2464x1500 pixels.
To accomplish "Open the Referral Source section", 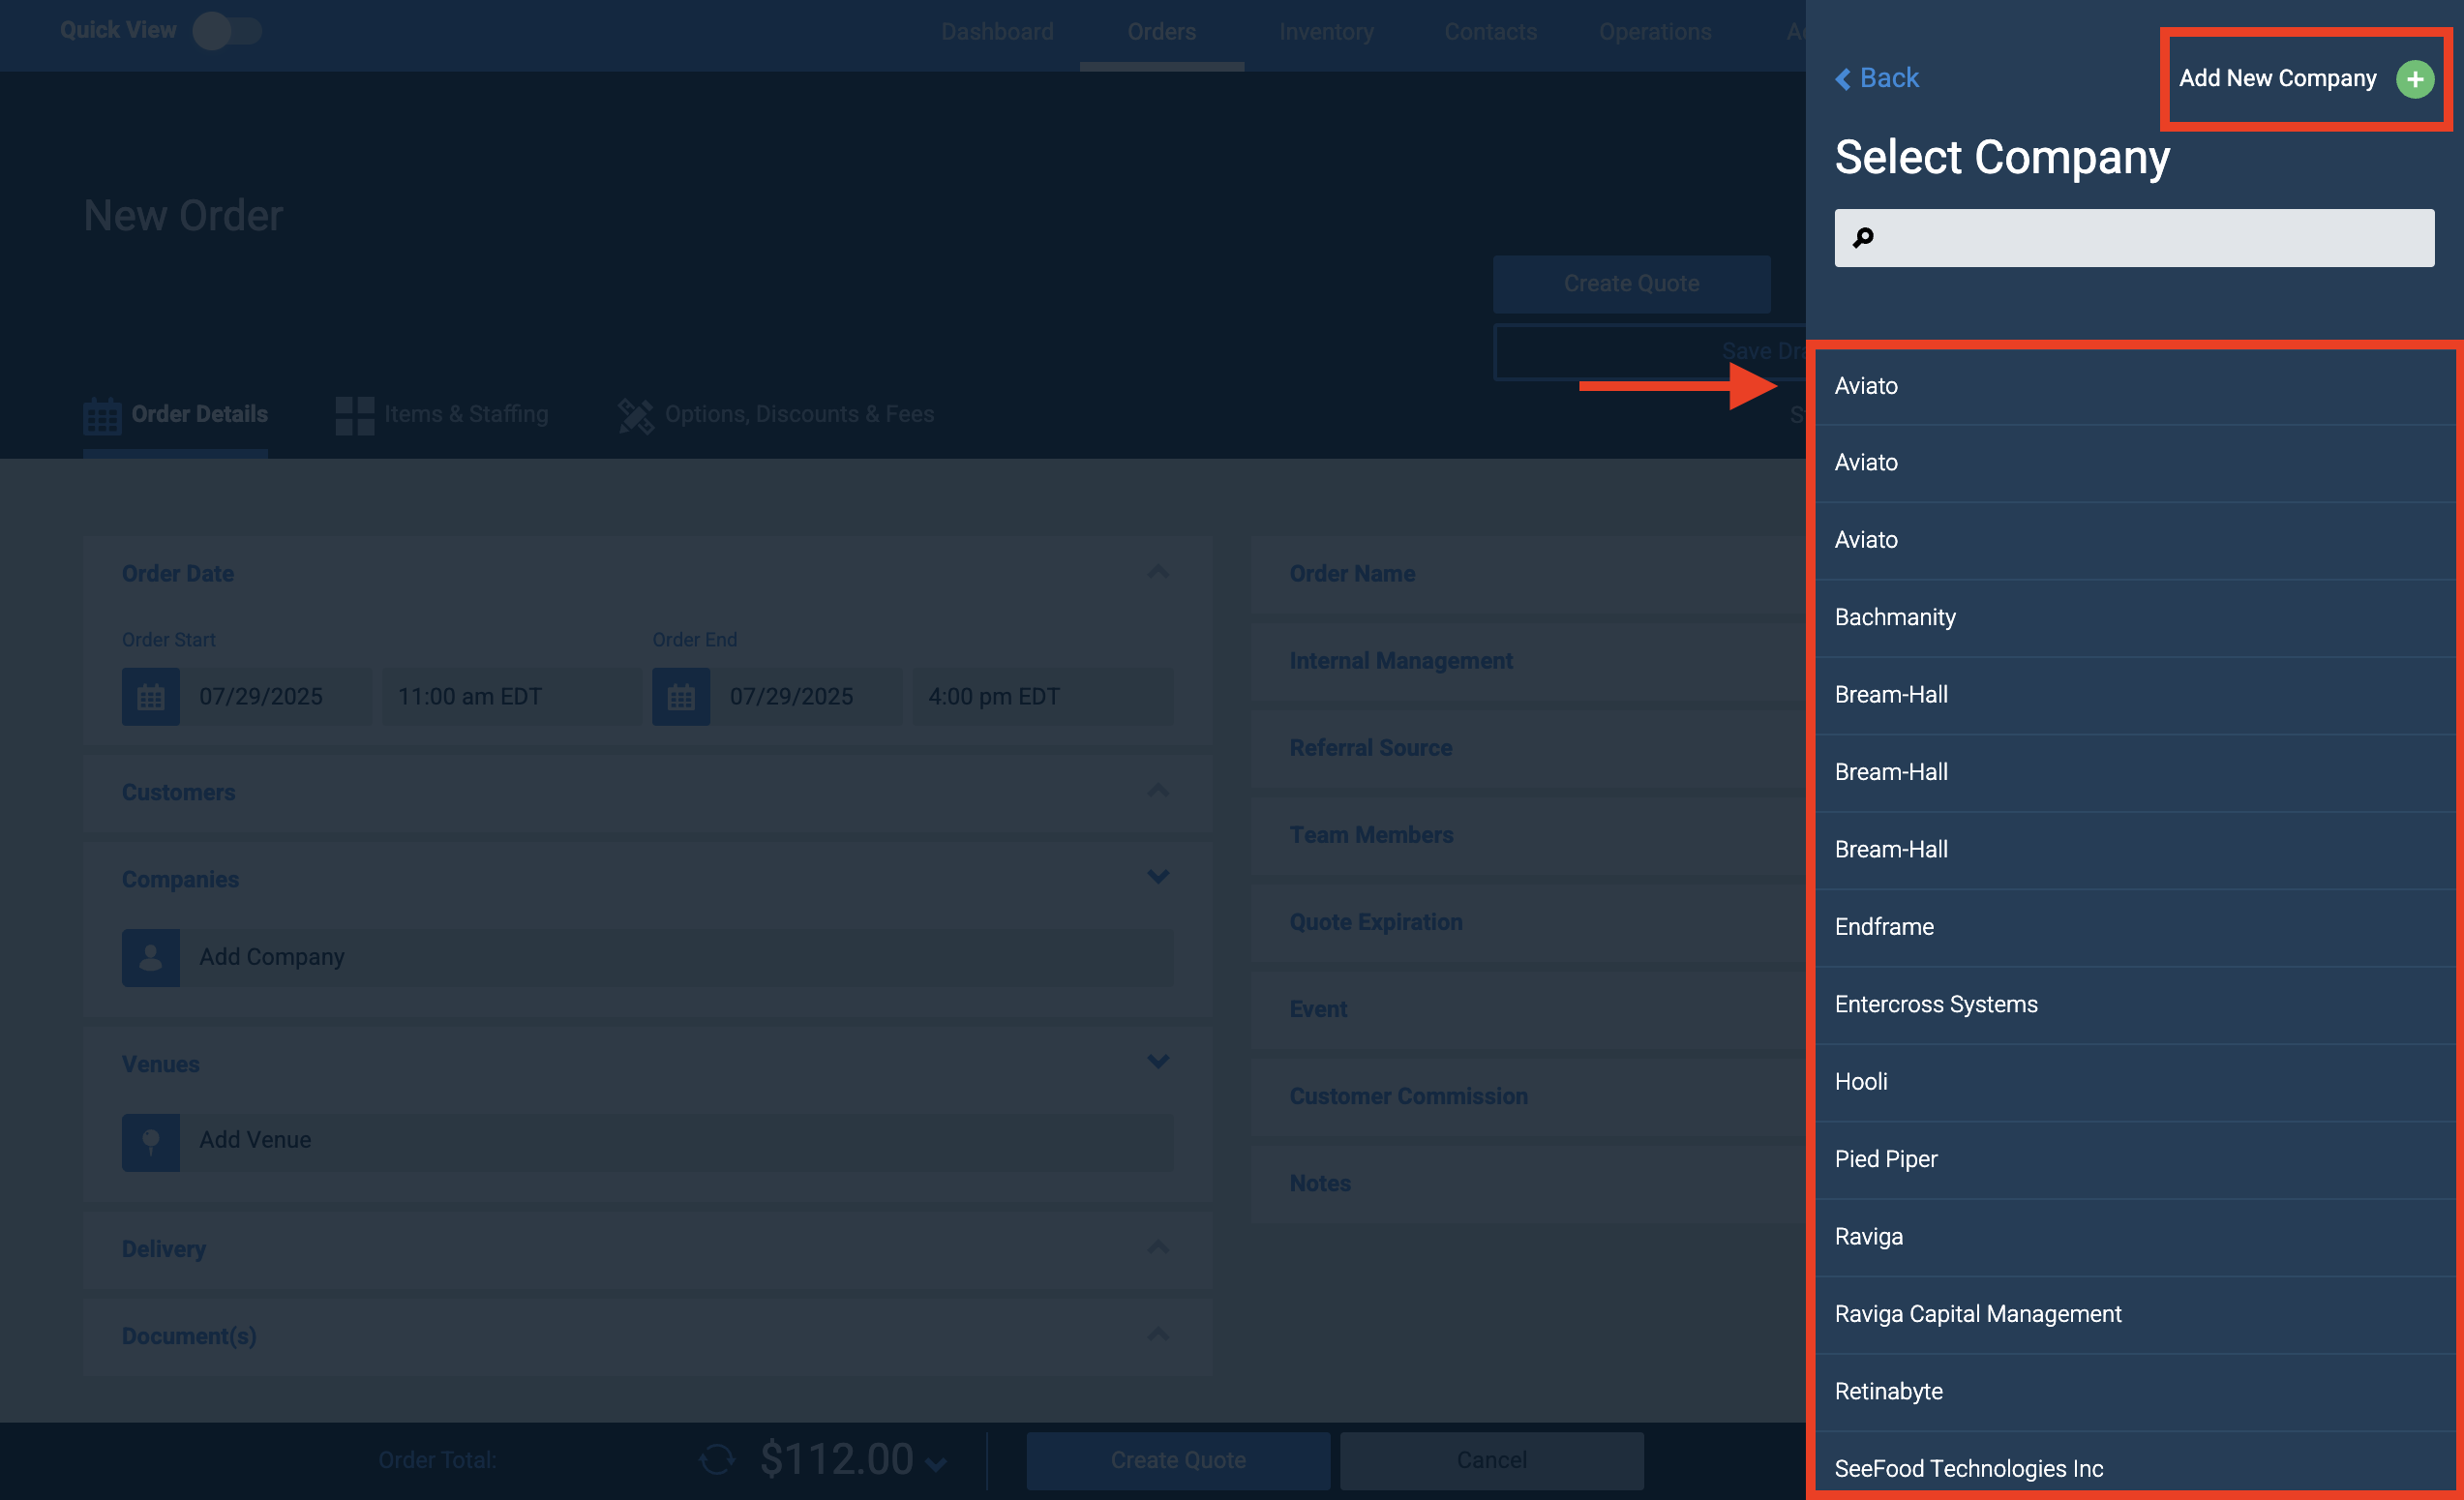I will pyautogui.click(x=1528, y=748).
